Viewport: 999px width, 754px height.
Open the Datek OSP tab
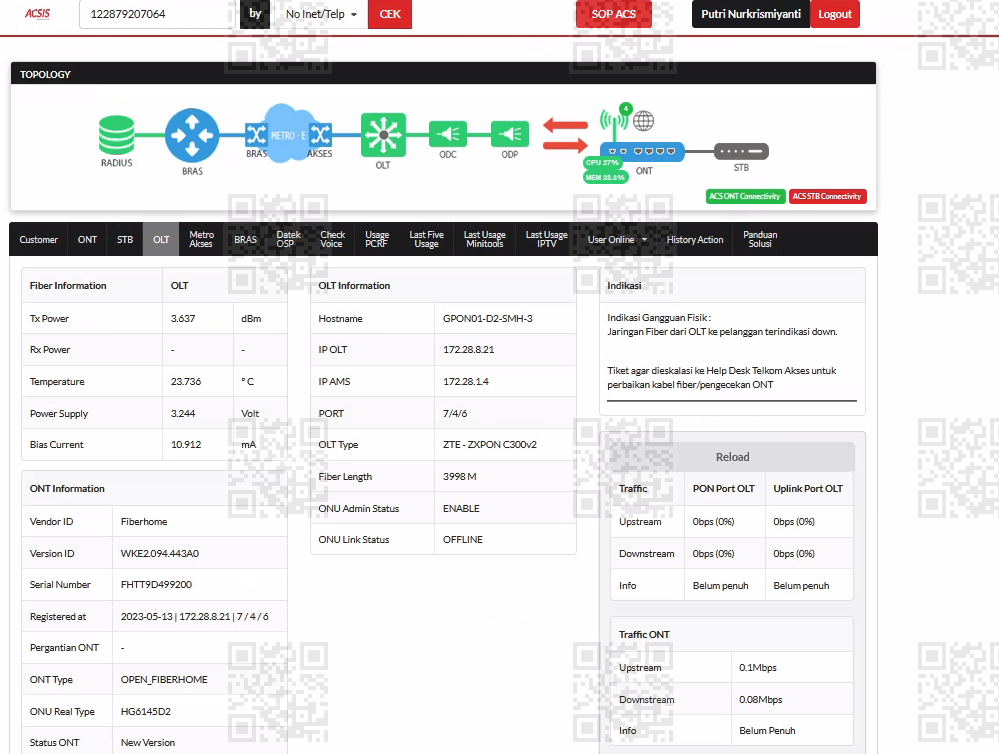click(x=288, y=240)
